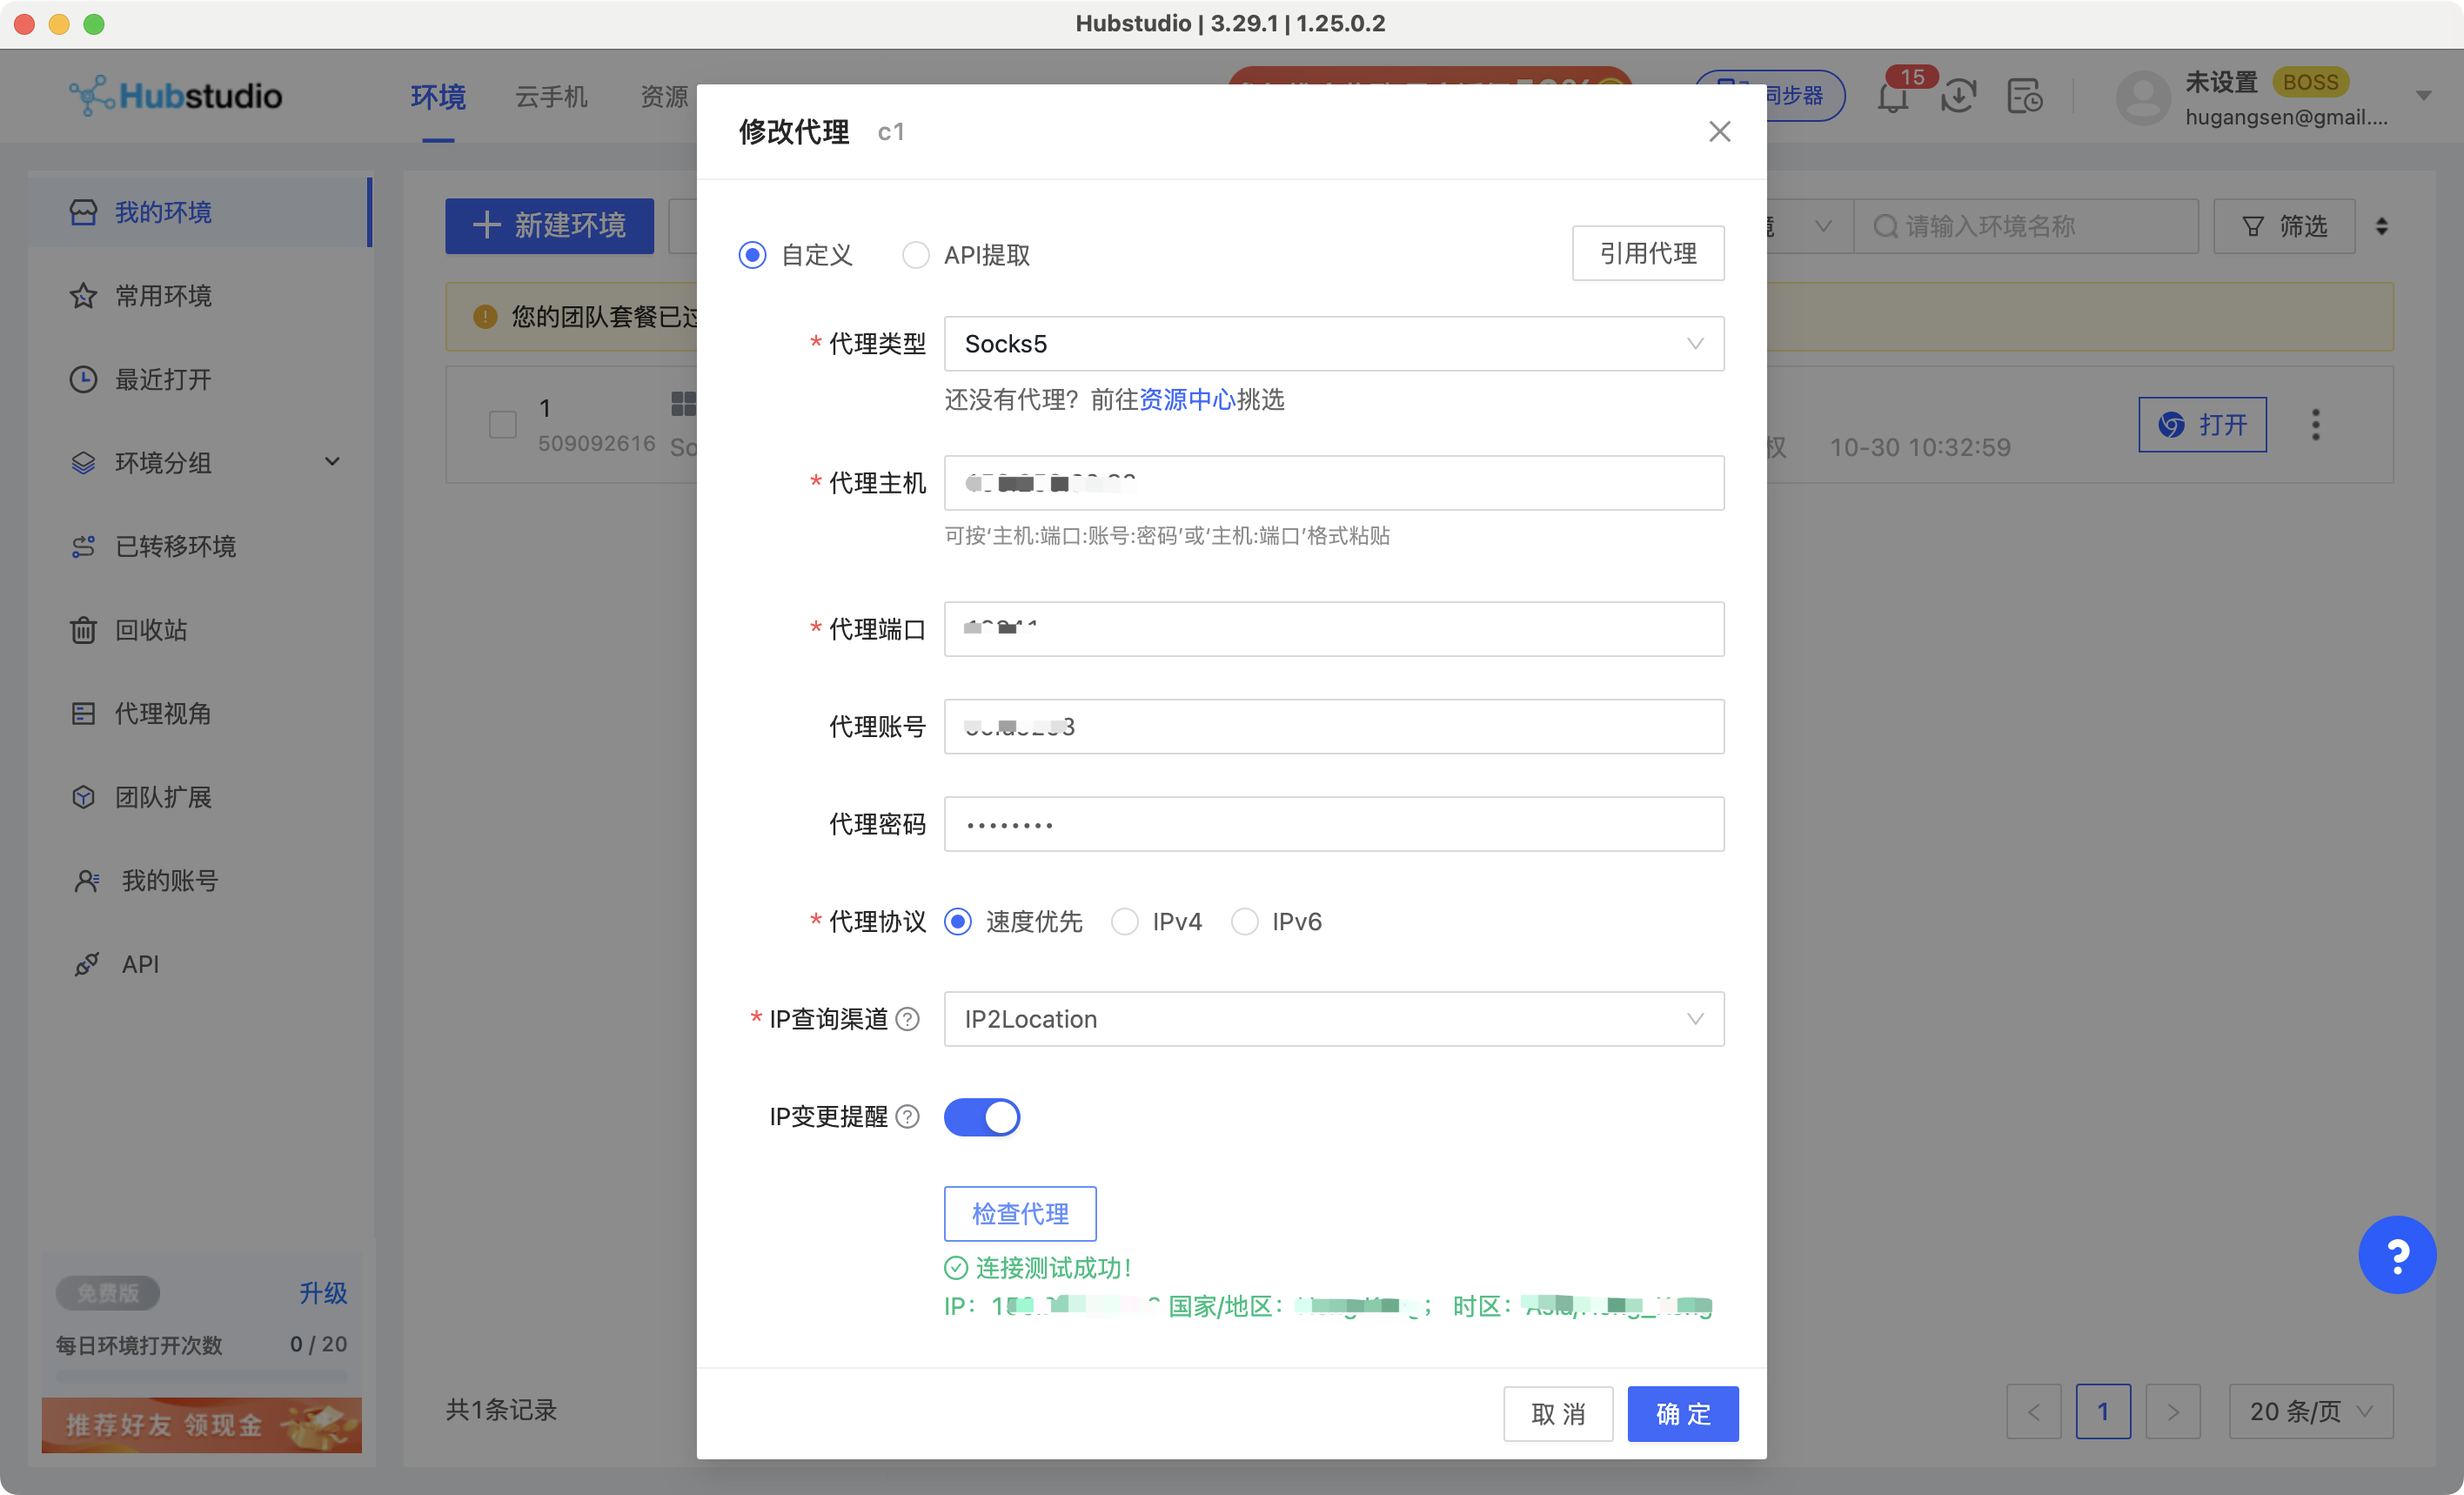2464x1495 pixels.
Task: Click the help icon next to IP查询渠道
Action: coord(907,1019)
